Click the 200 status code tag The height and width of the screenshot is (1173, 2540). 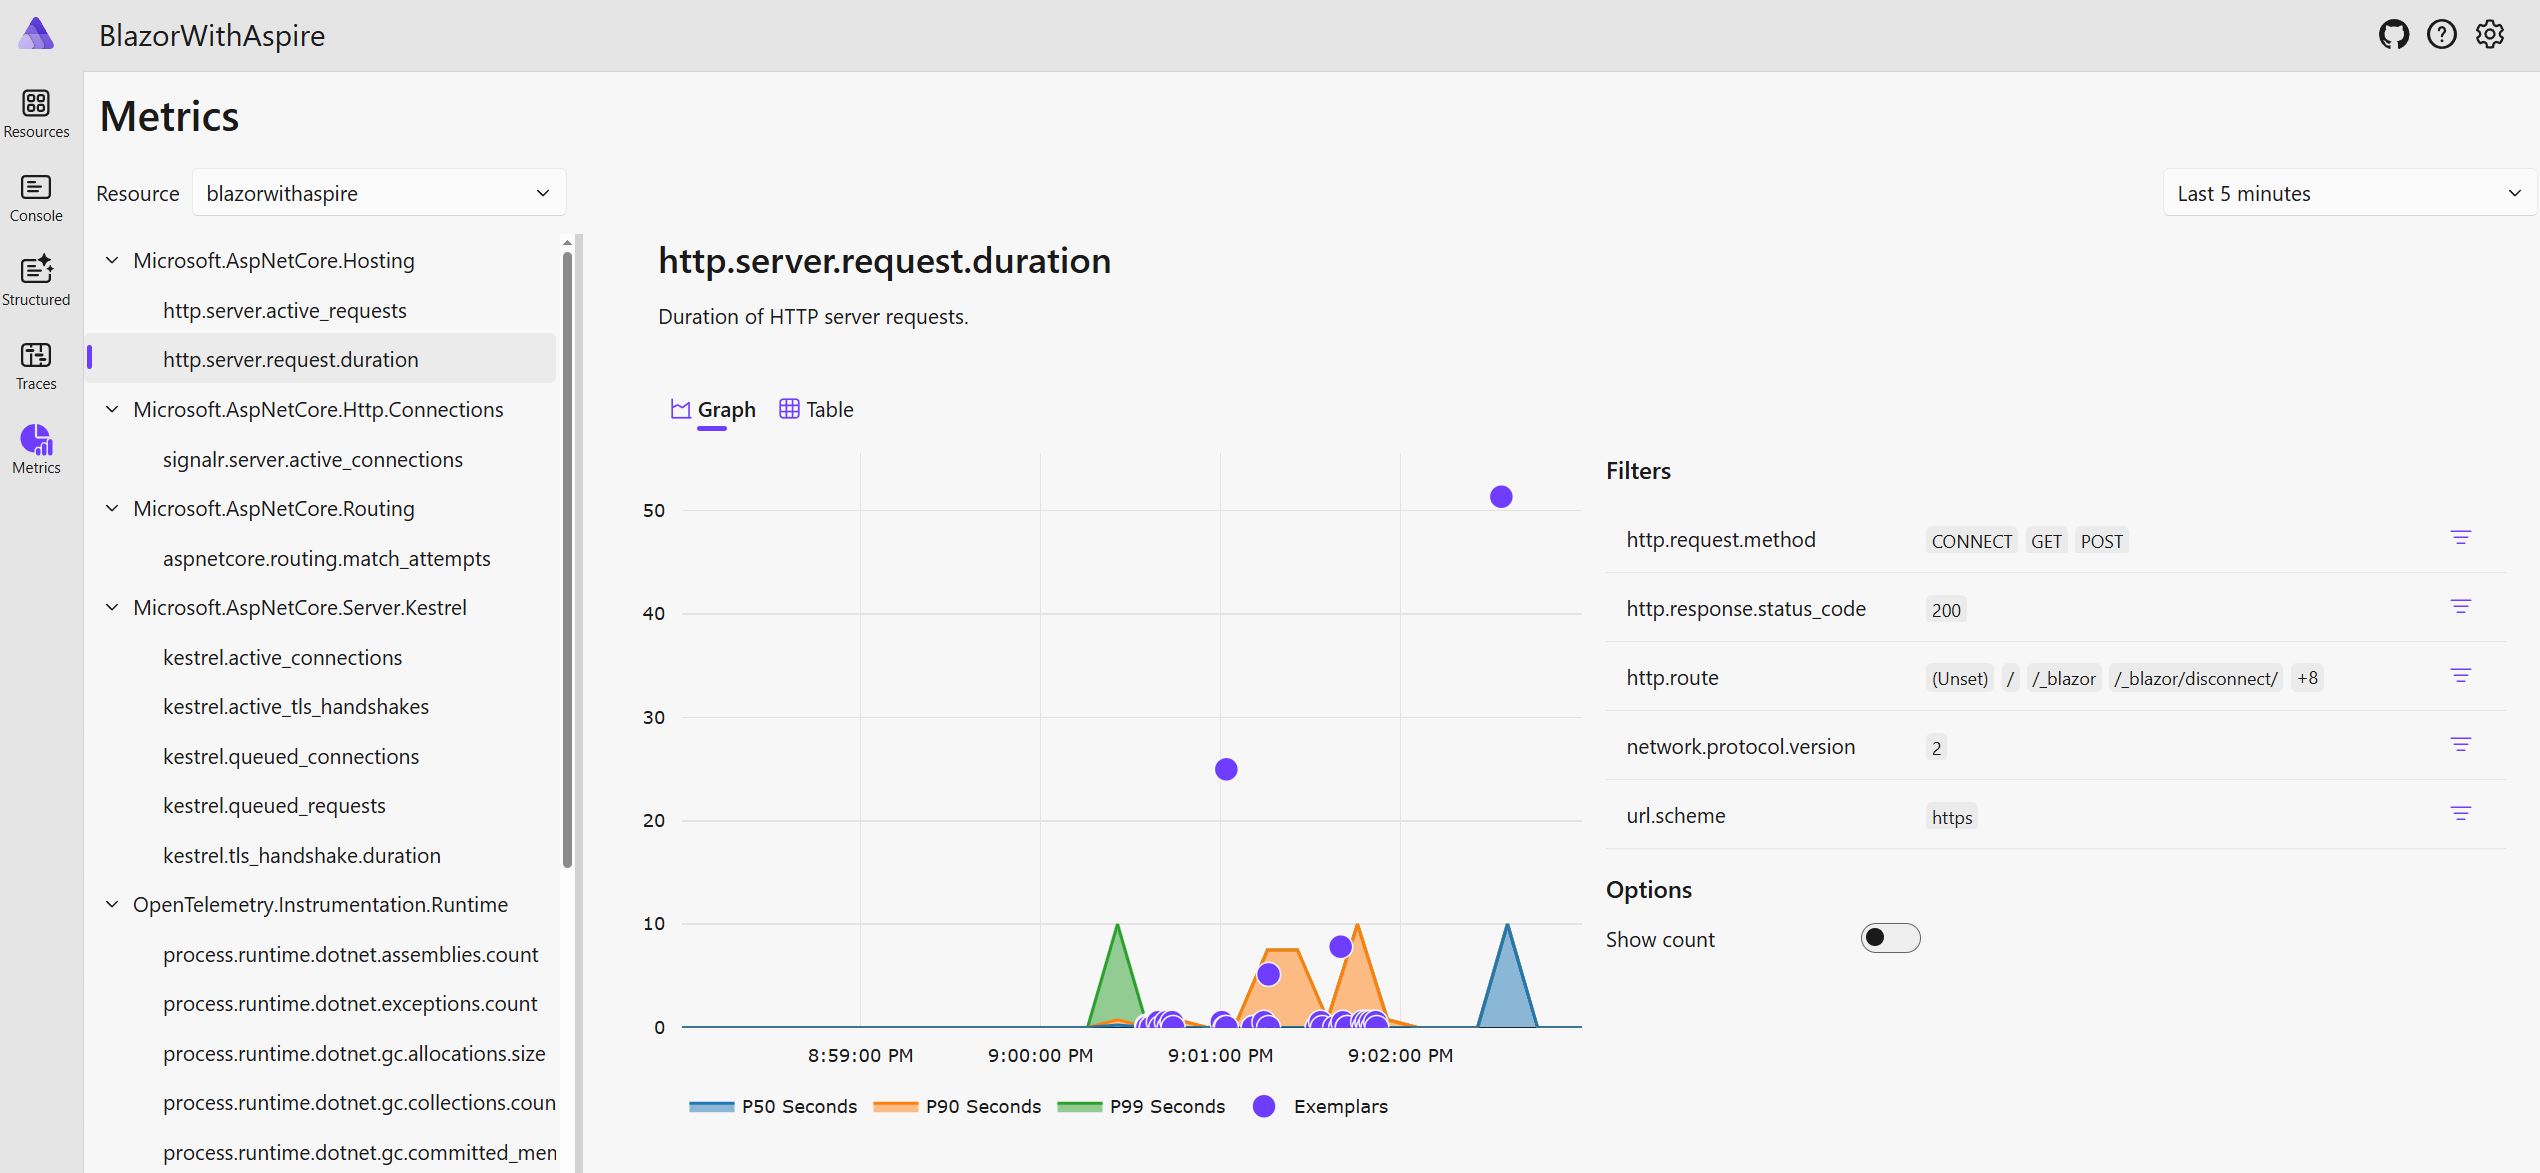pos(1946,610)
